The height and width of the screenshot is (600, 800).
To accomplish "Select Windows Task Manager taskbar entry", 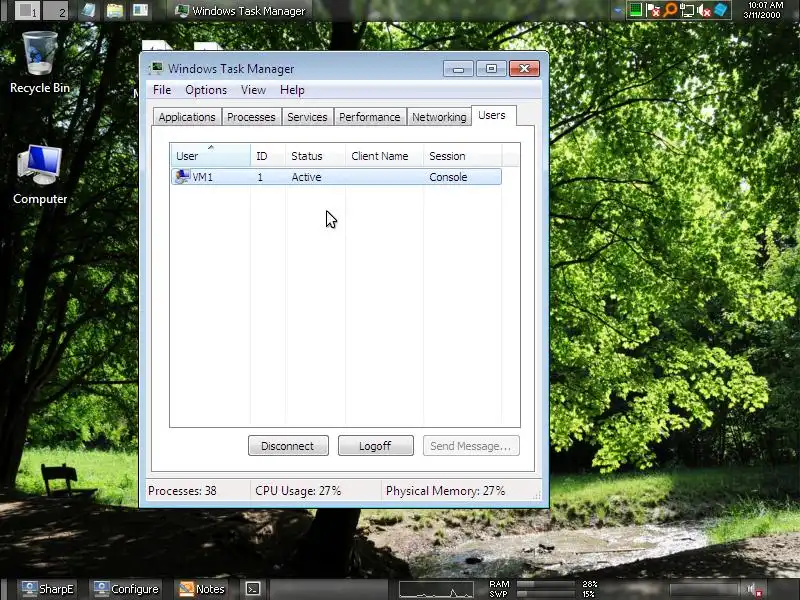I will [240, 11].
